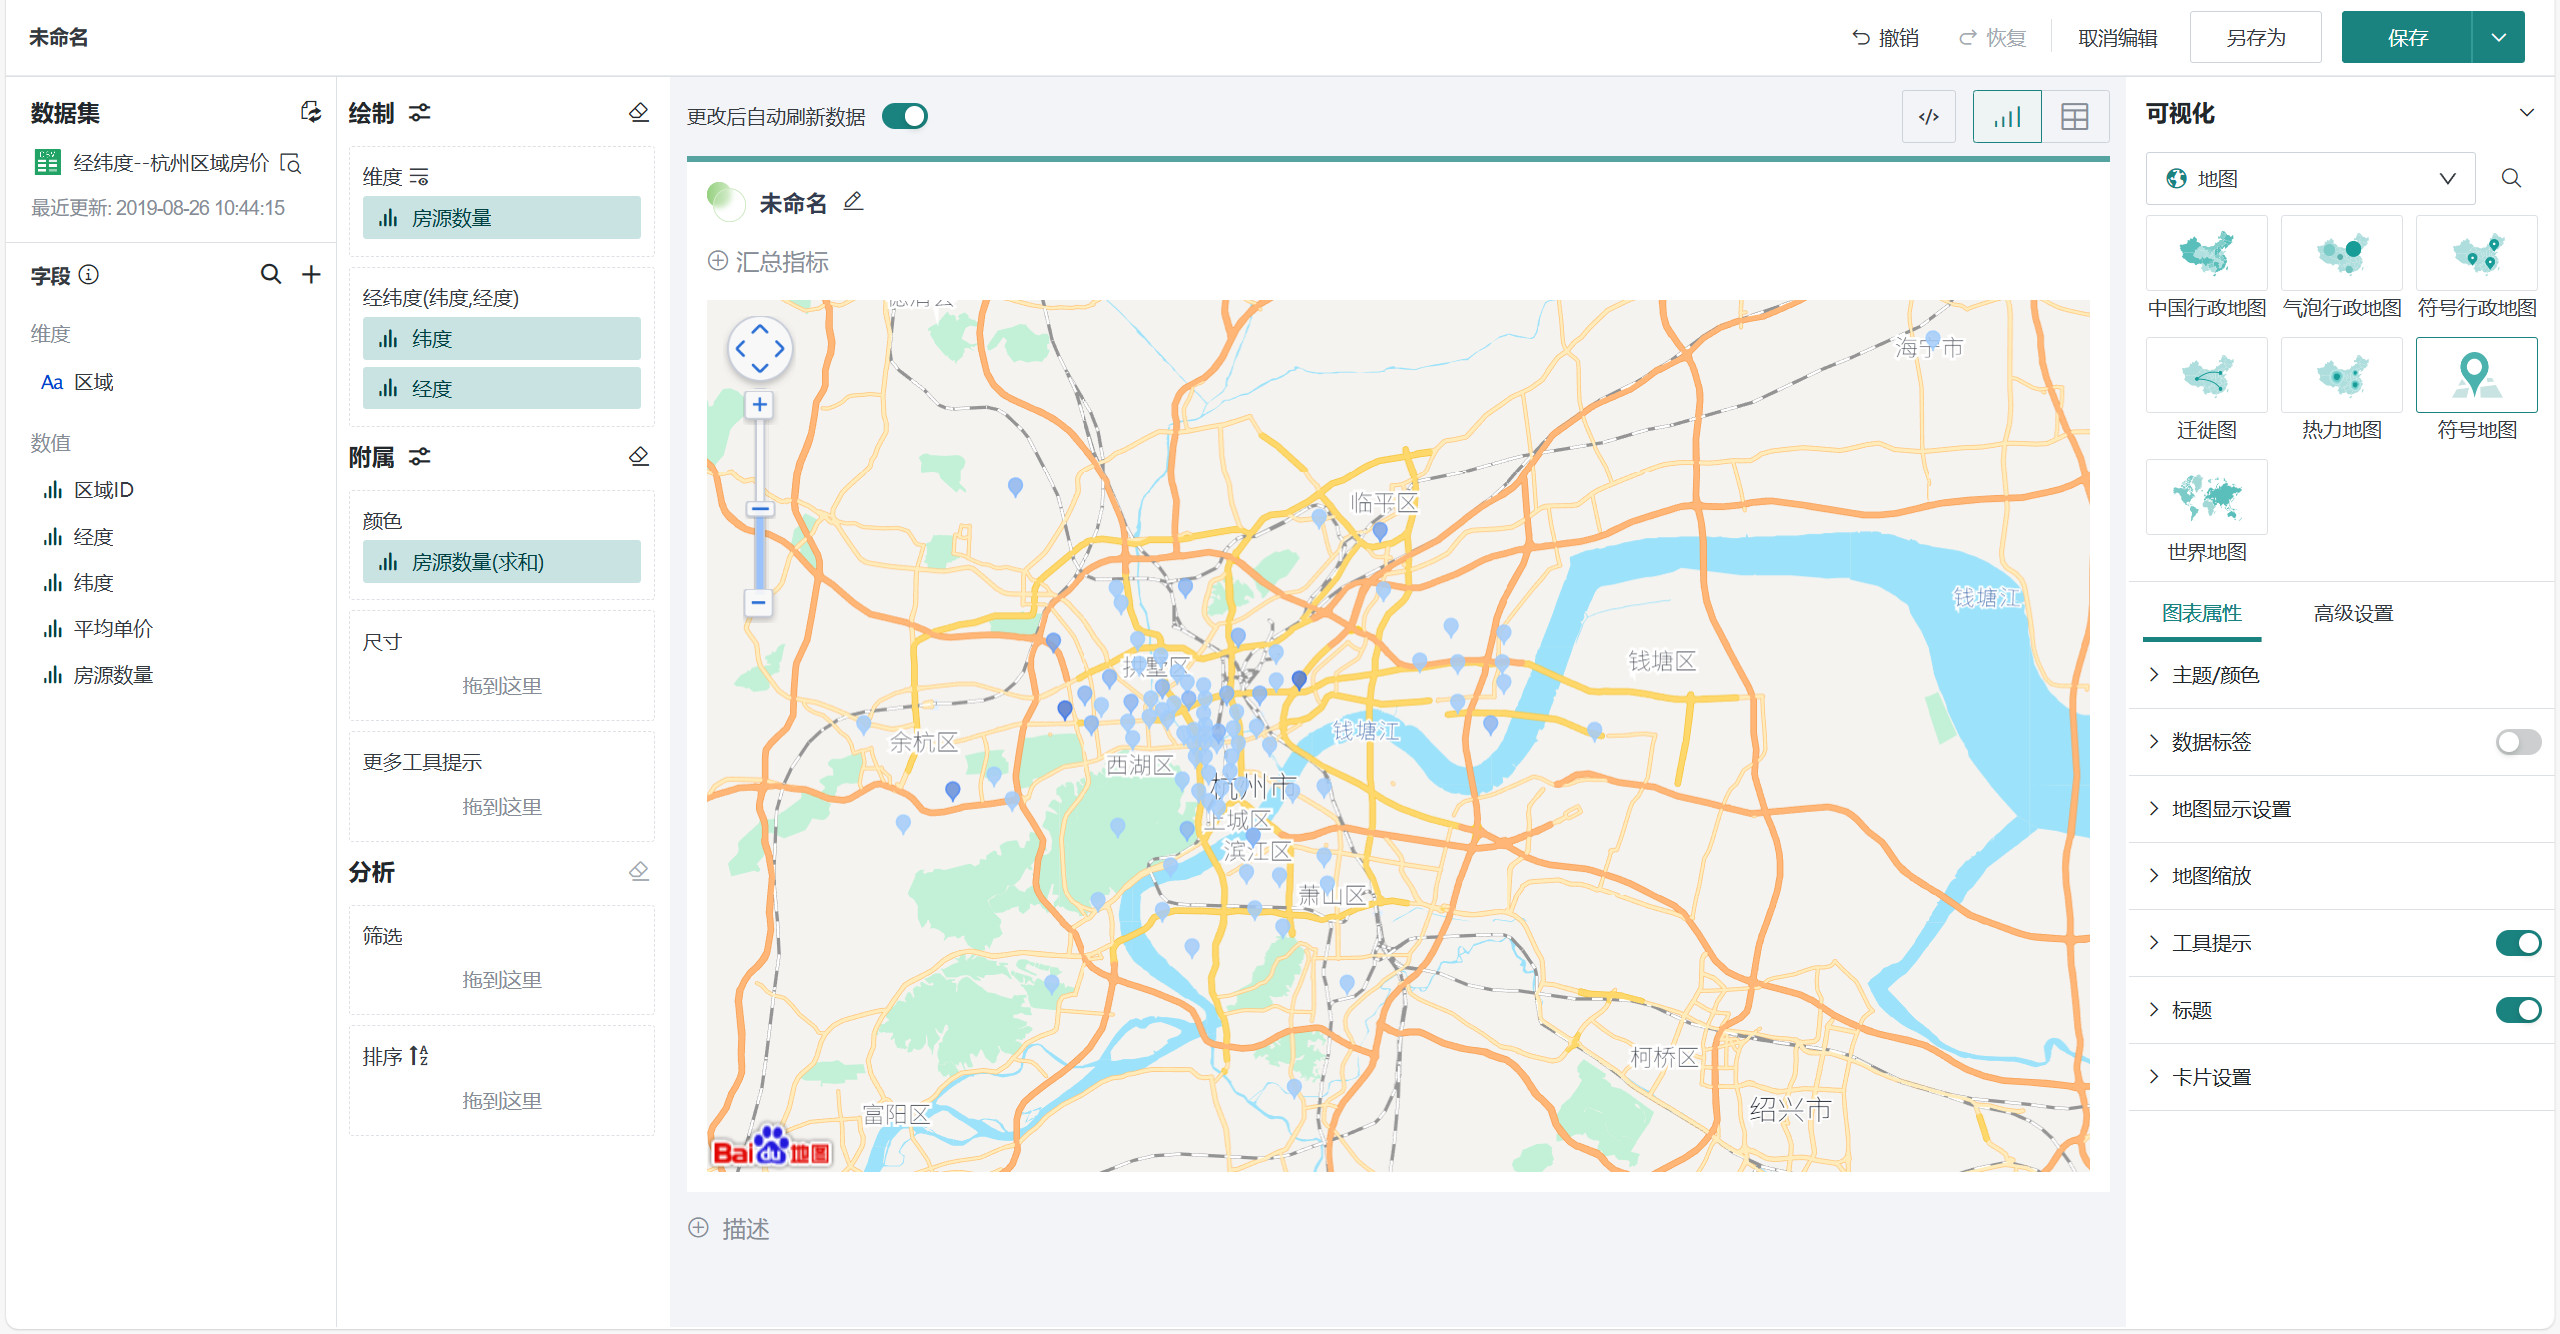Click the edit pencil beside chart title
The image size is (2560, 1334).
coord(853,202)
